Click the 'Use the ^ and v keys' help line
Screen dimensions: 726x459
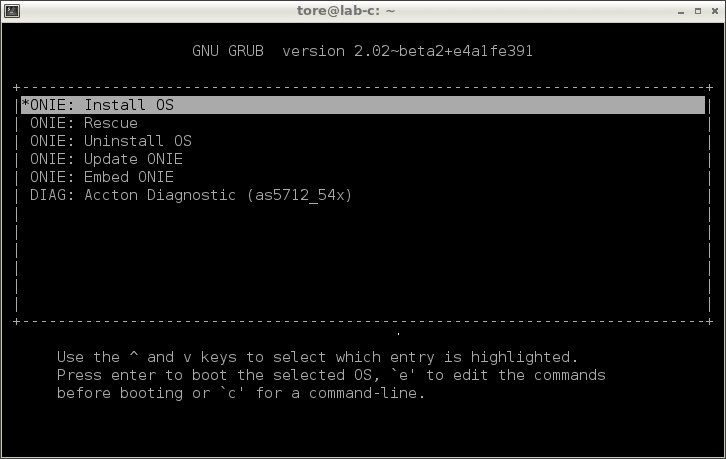tap(317, 357)
